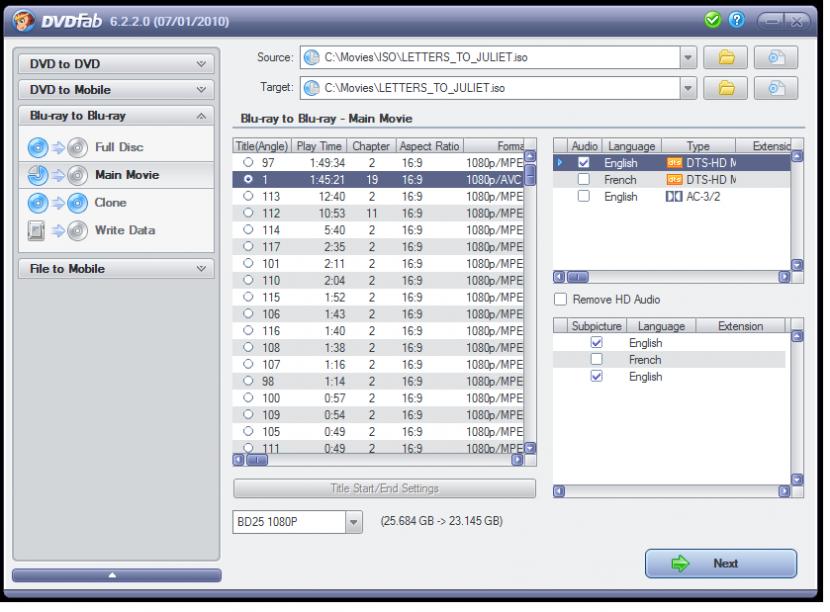Choose the Write Data mode icon
The image size is (830, 612).
pos(49,231)
